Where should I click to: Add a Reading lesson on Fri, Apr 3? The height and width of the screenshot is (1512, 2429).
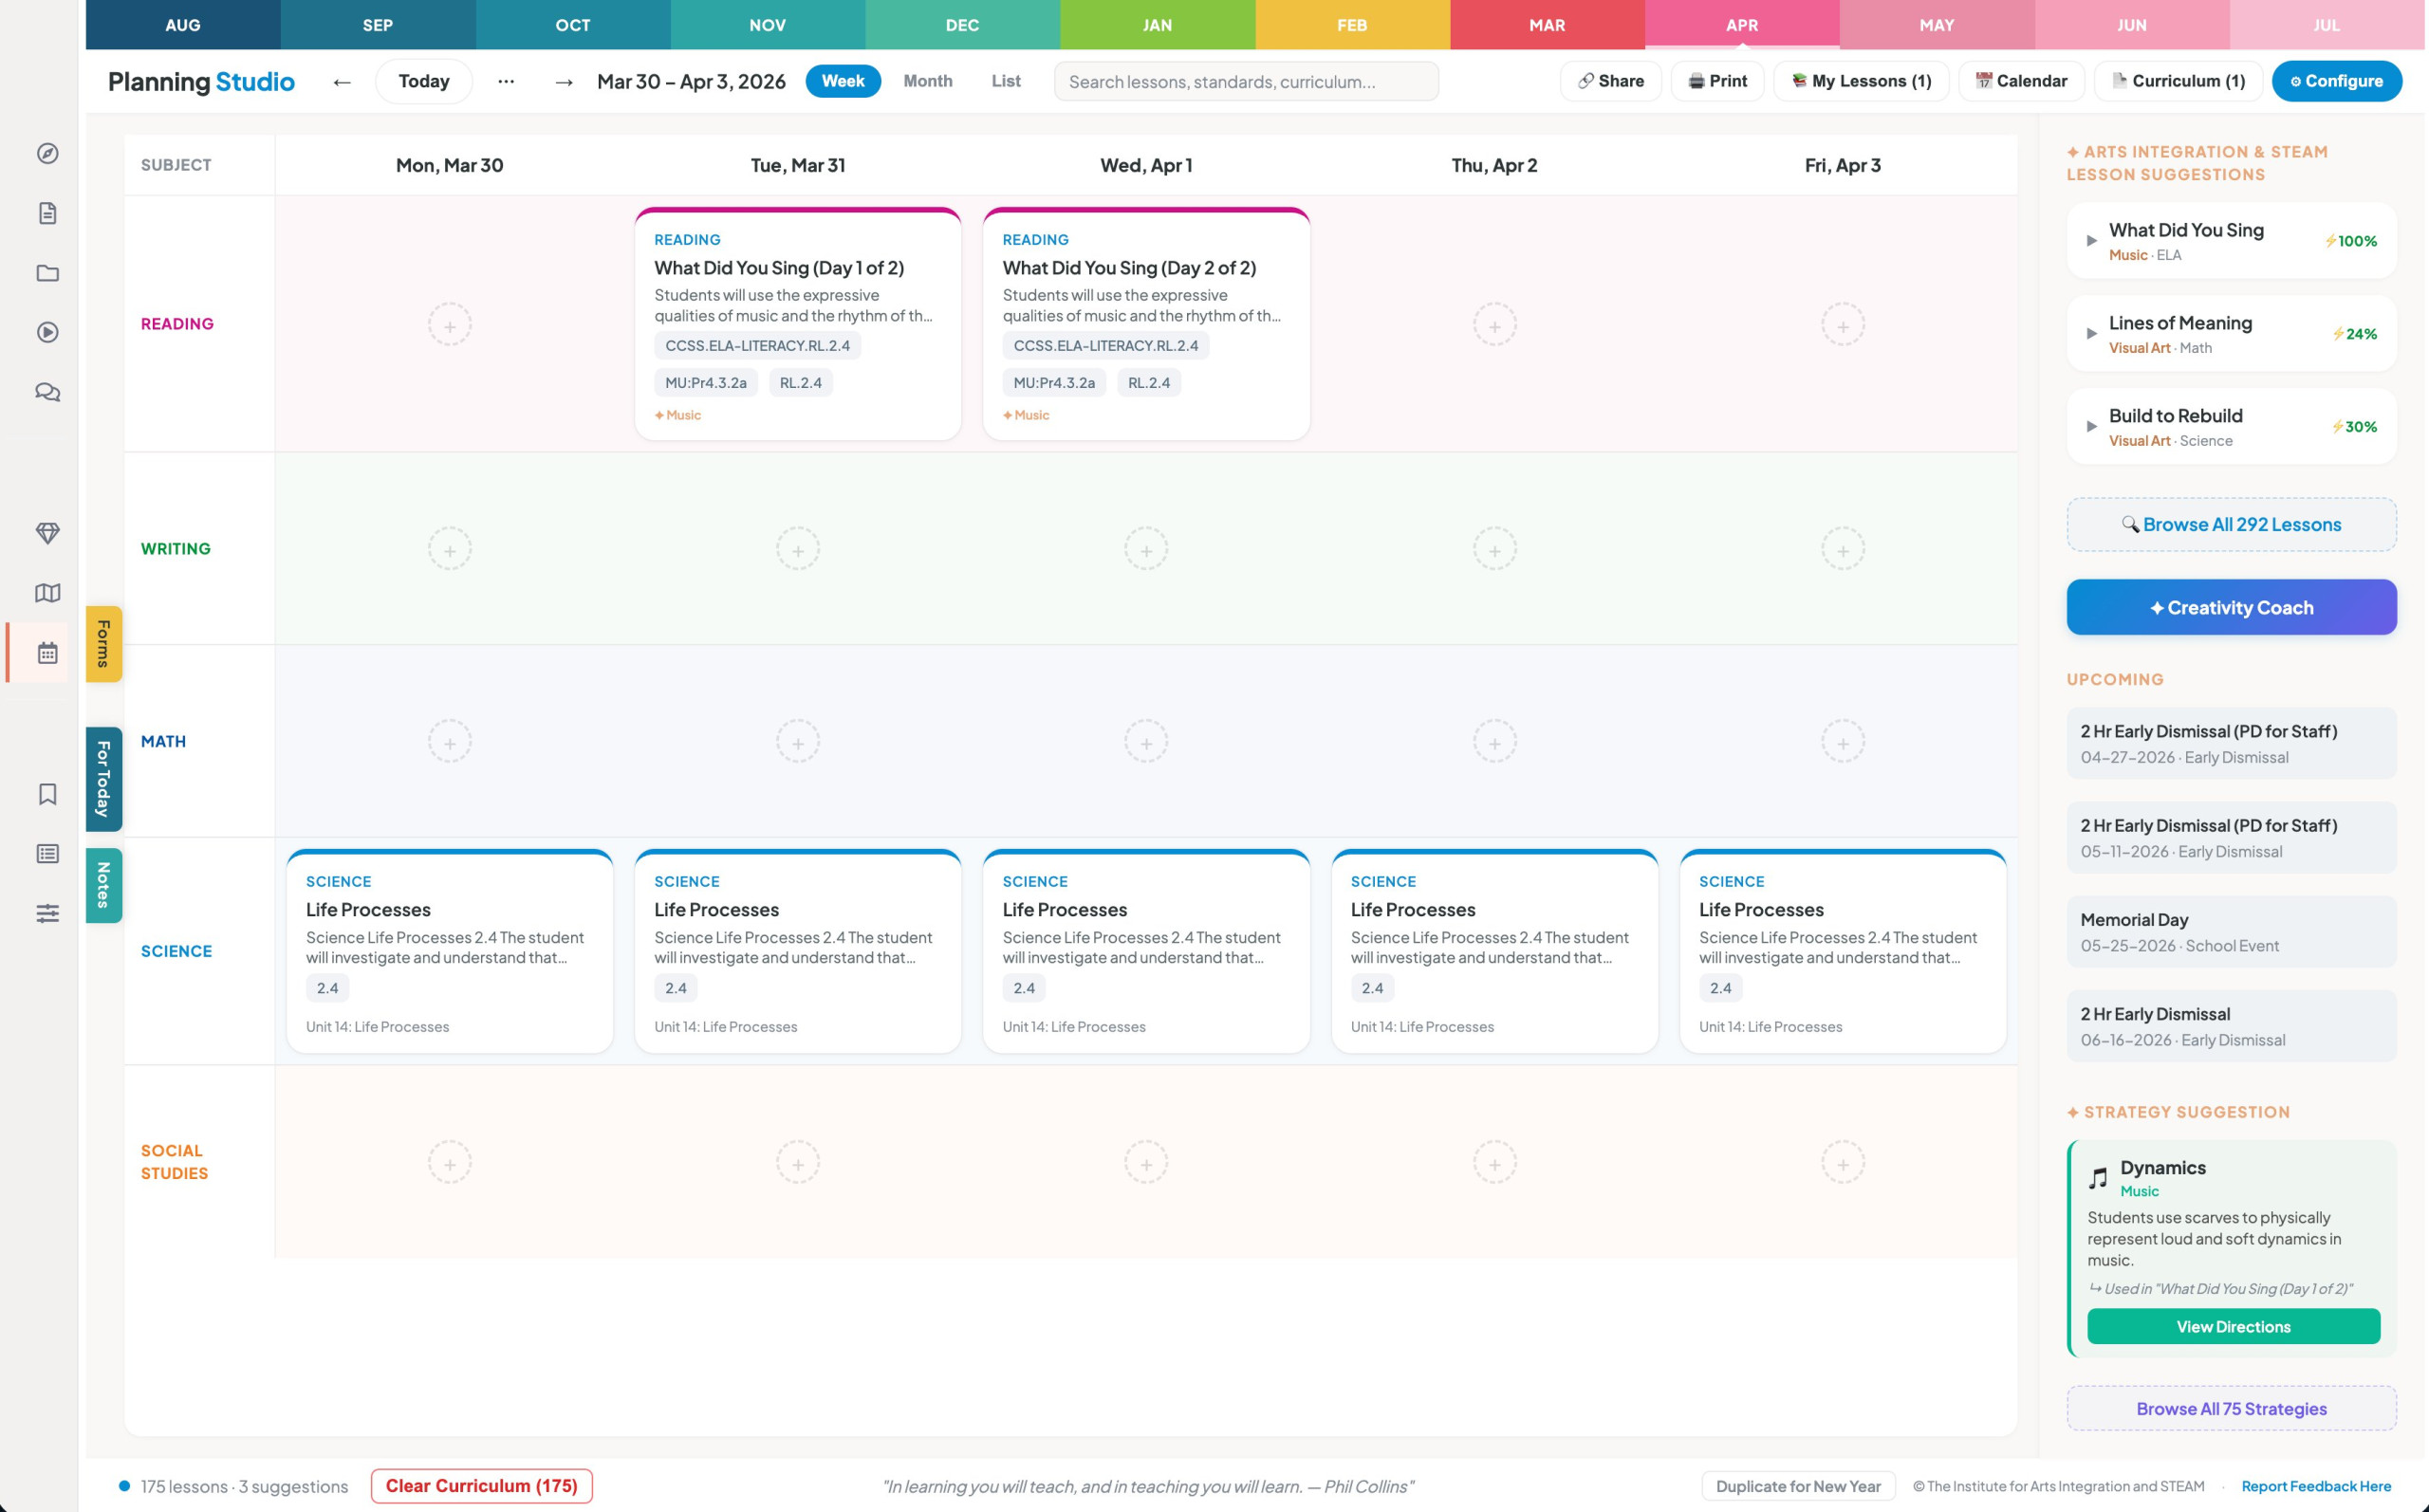coord(1842,325)
